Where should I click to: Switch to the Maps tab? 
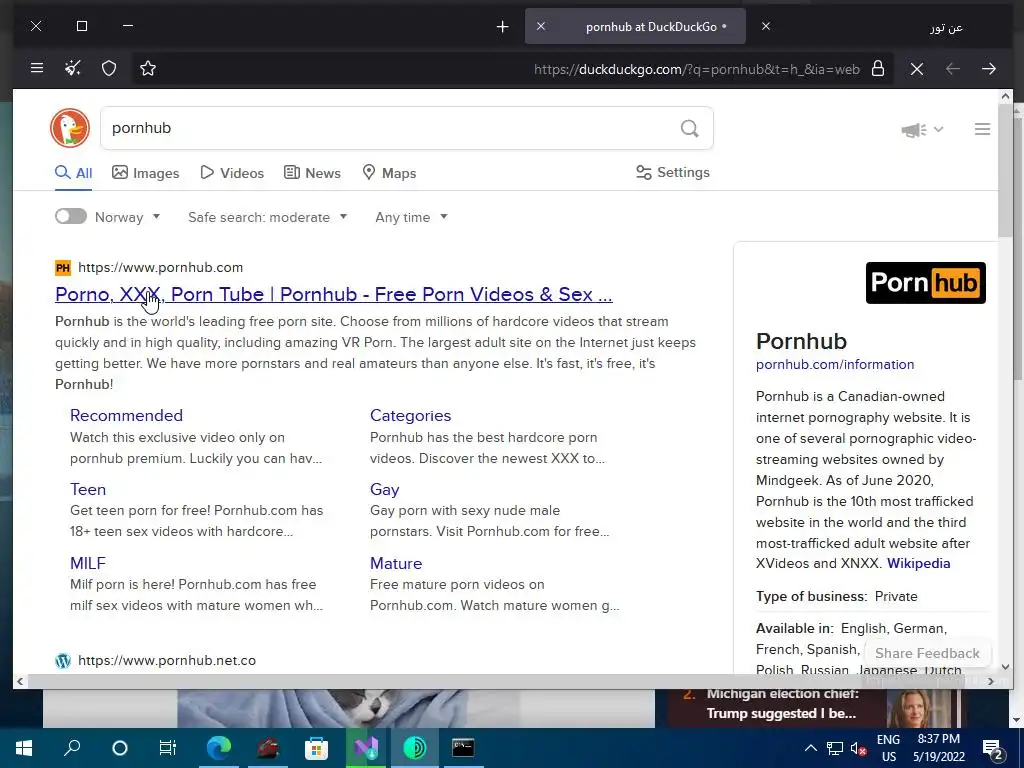pyautogui.click(x=389, y=173)
